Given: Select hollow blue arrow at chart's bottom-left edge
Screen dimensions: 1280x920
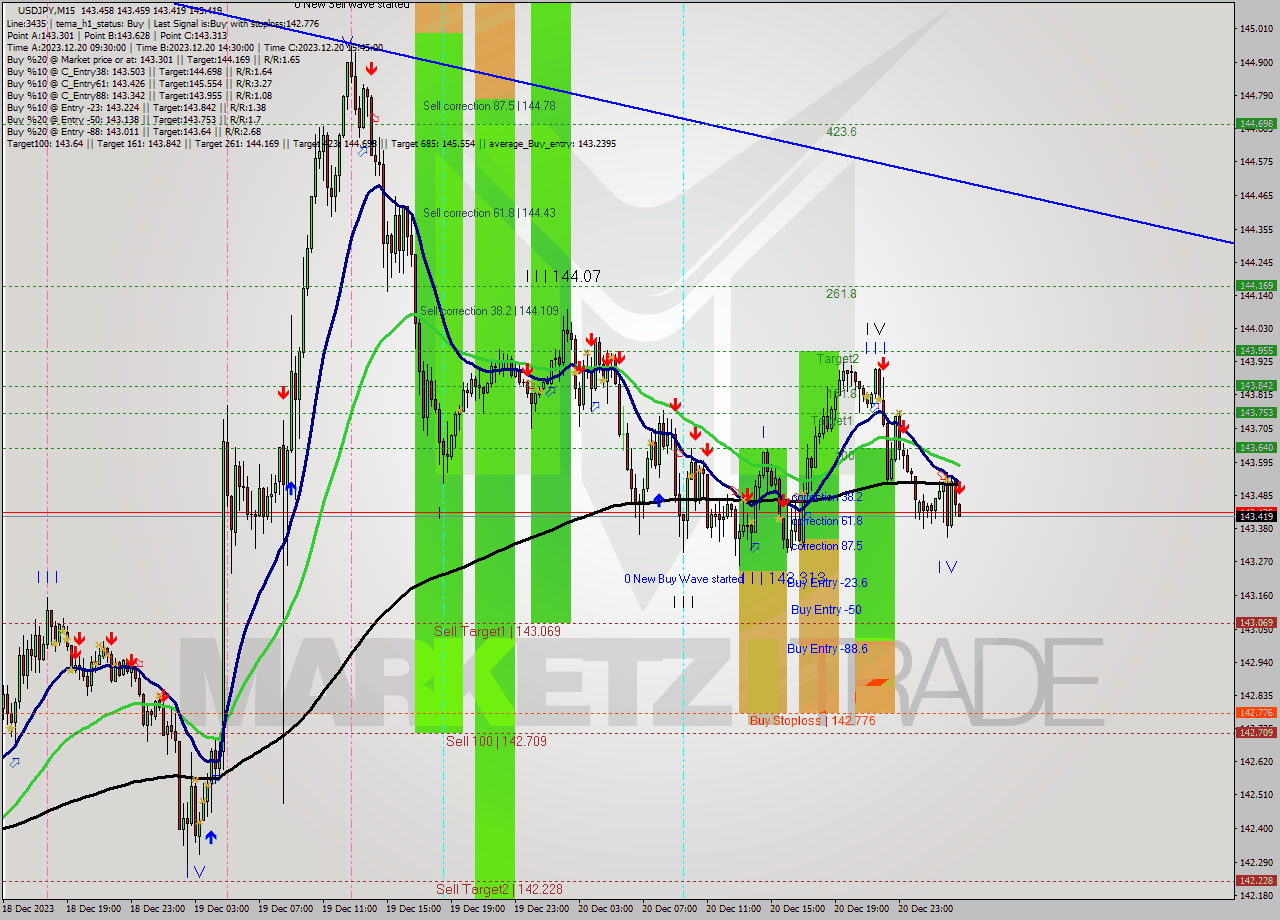Looking at the screenshot, I should (14, 763).
